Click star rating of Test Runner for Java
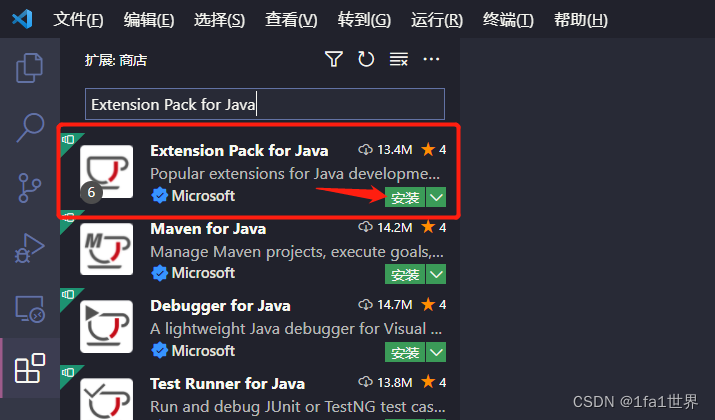This screenshot has width=715, height=420. click(434, 382)
